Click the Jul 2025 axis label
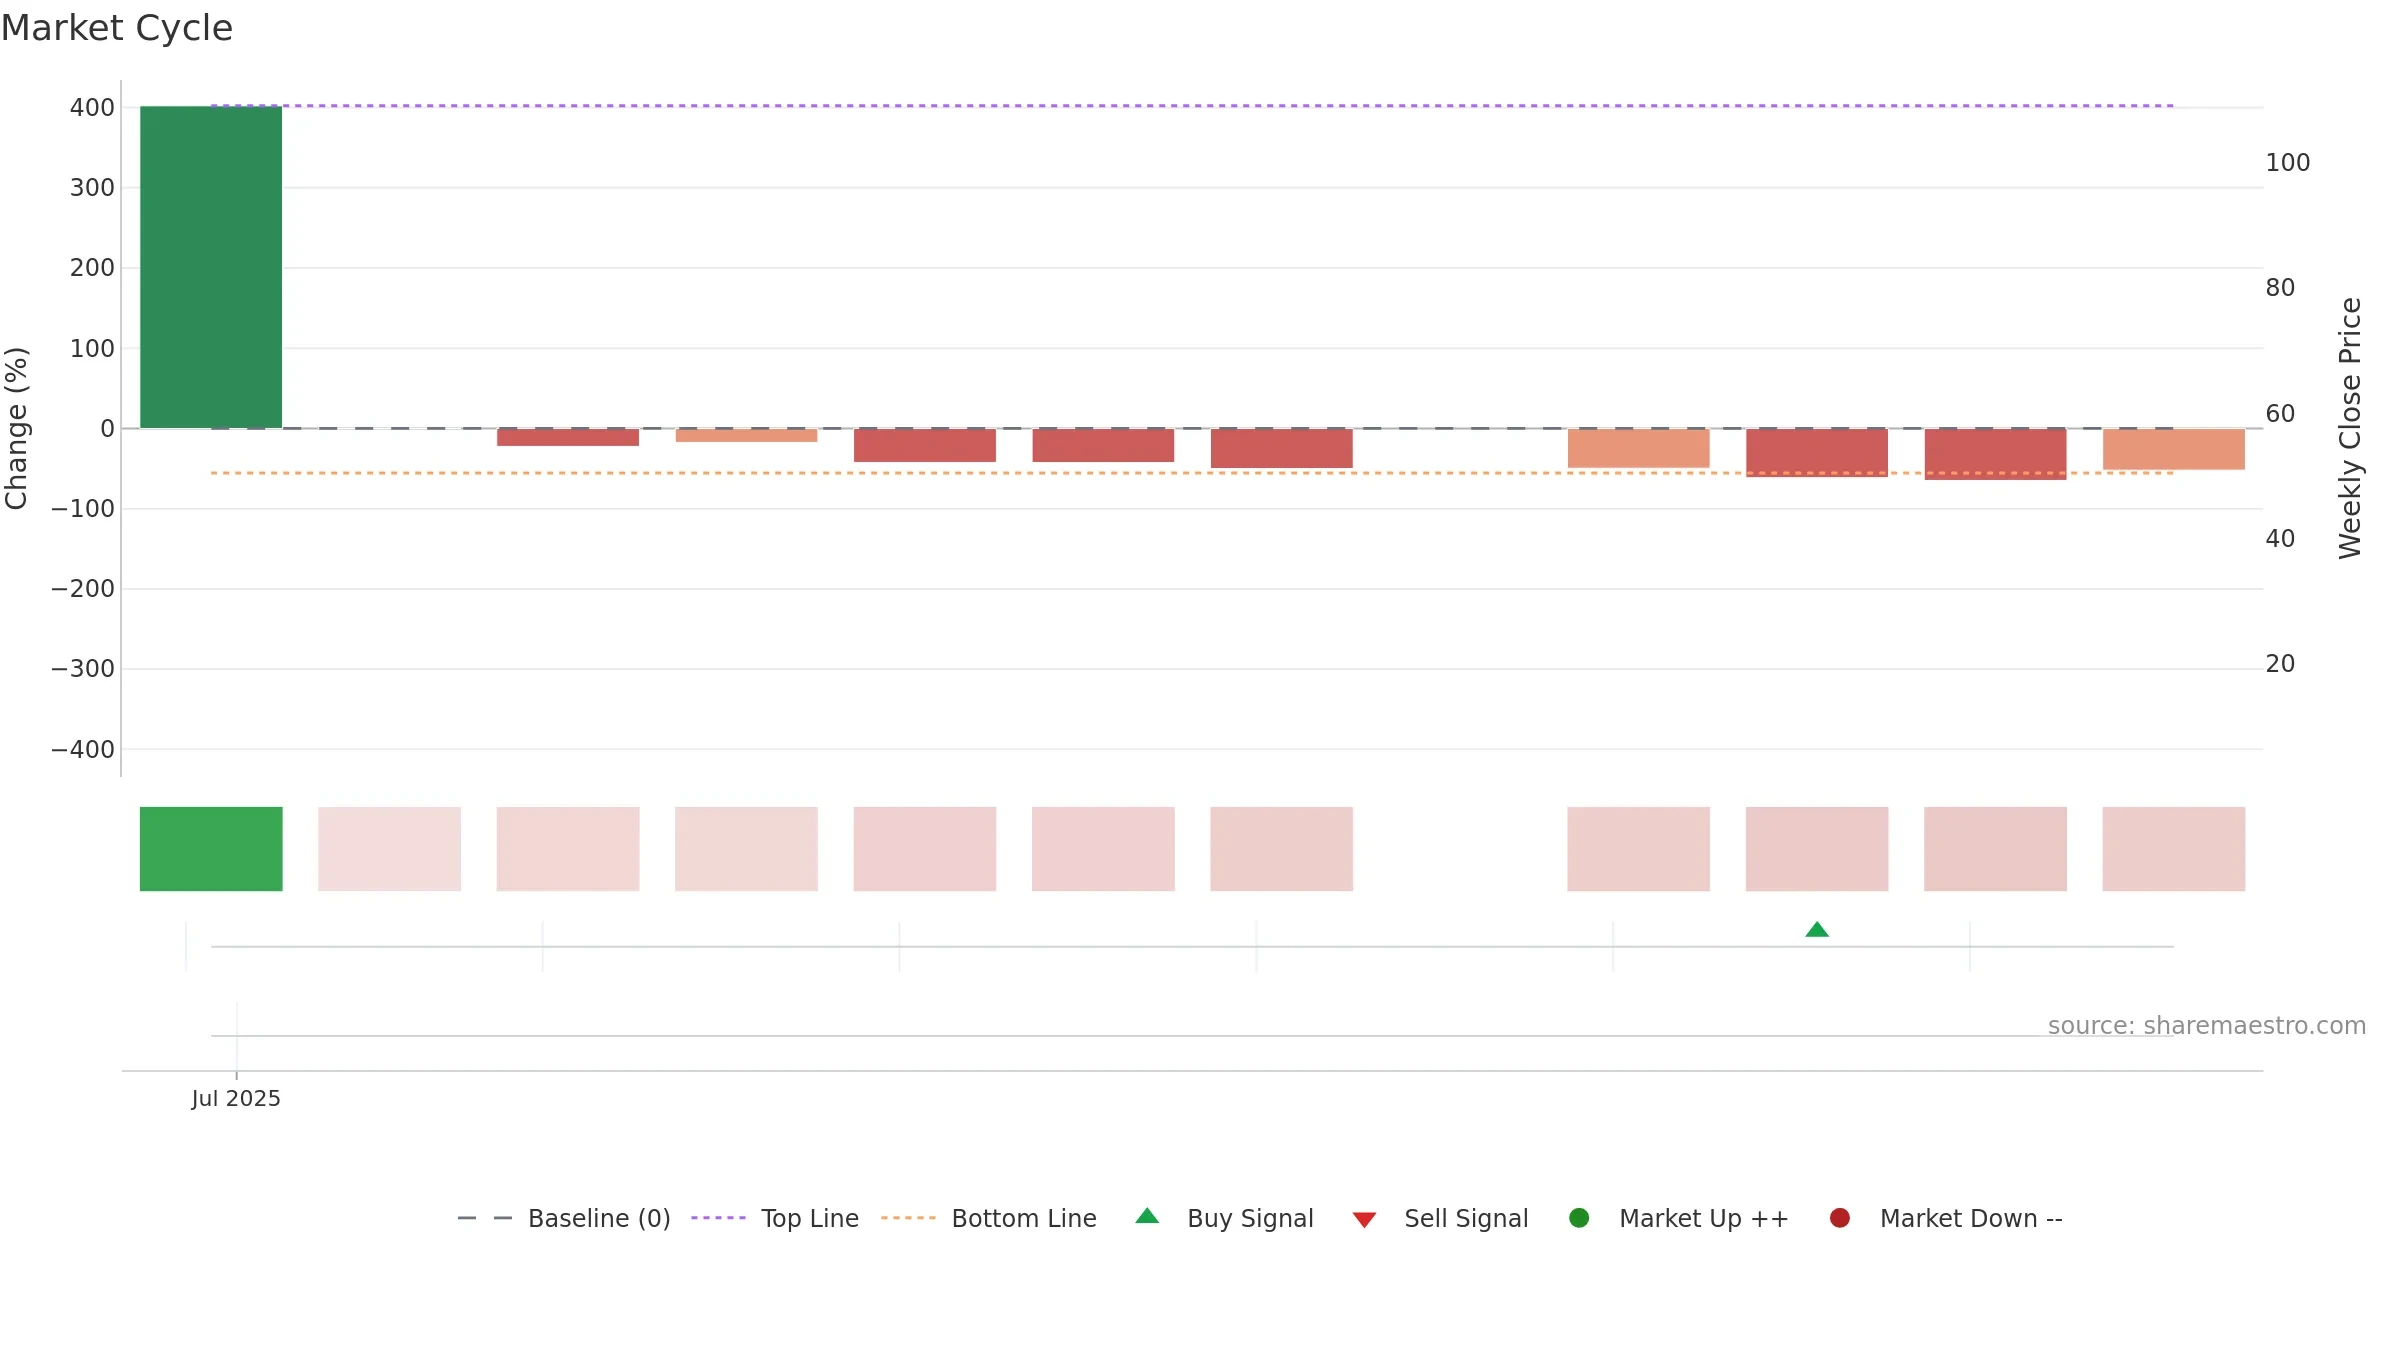 (x=236, y=1098)
